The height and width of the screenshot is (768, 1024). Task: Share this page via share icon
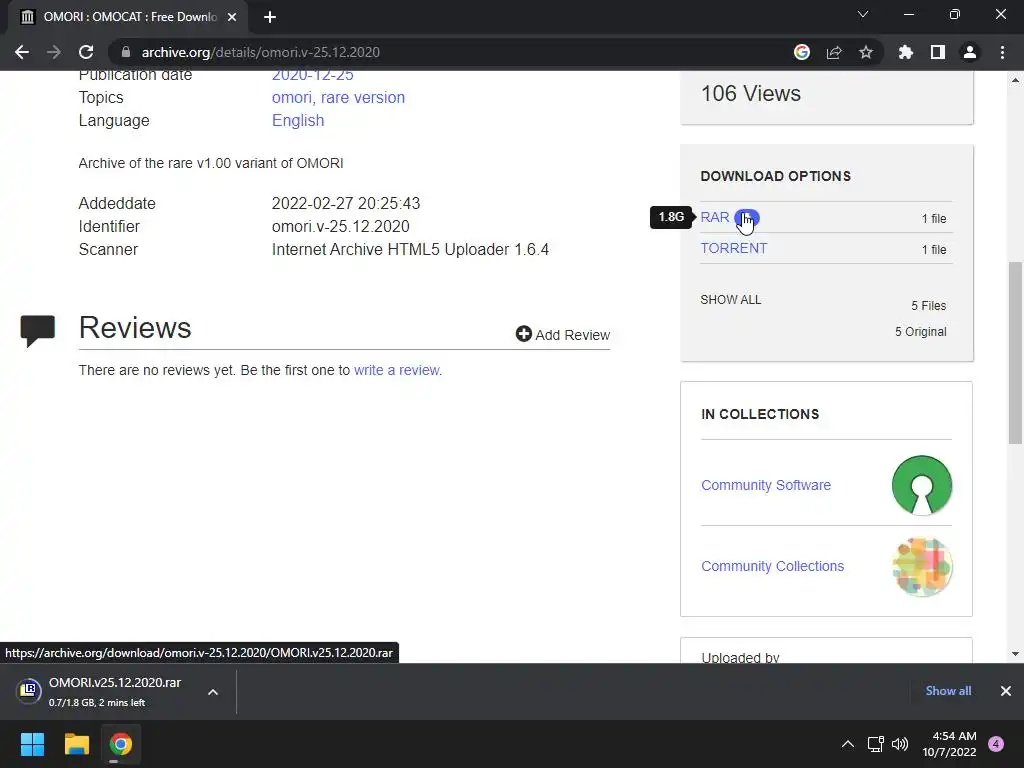pos(834,52)
